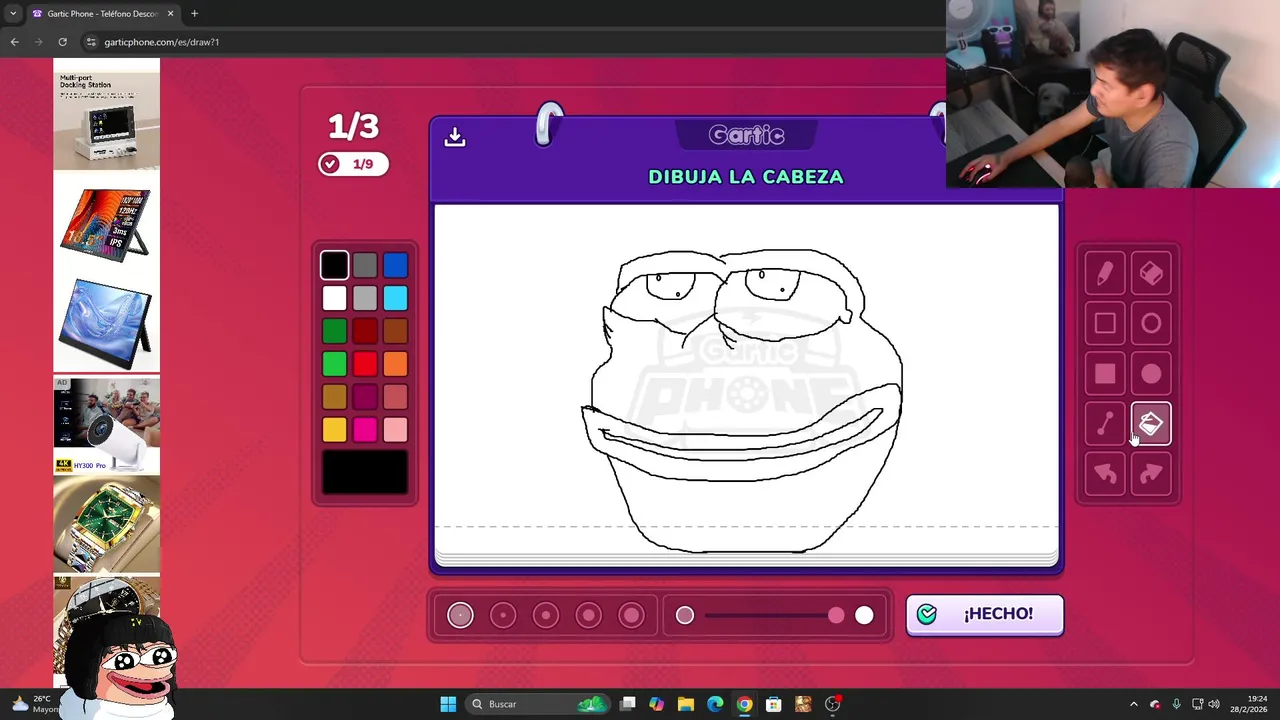Pick the dark red color swatch
Image resolution: width=1280 pixels, height=720 pixels.
click(x=365, y=331)
